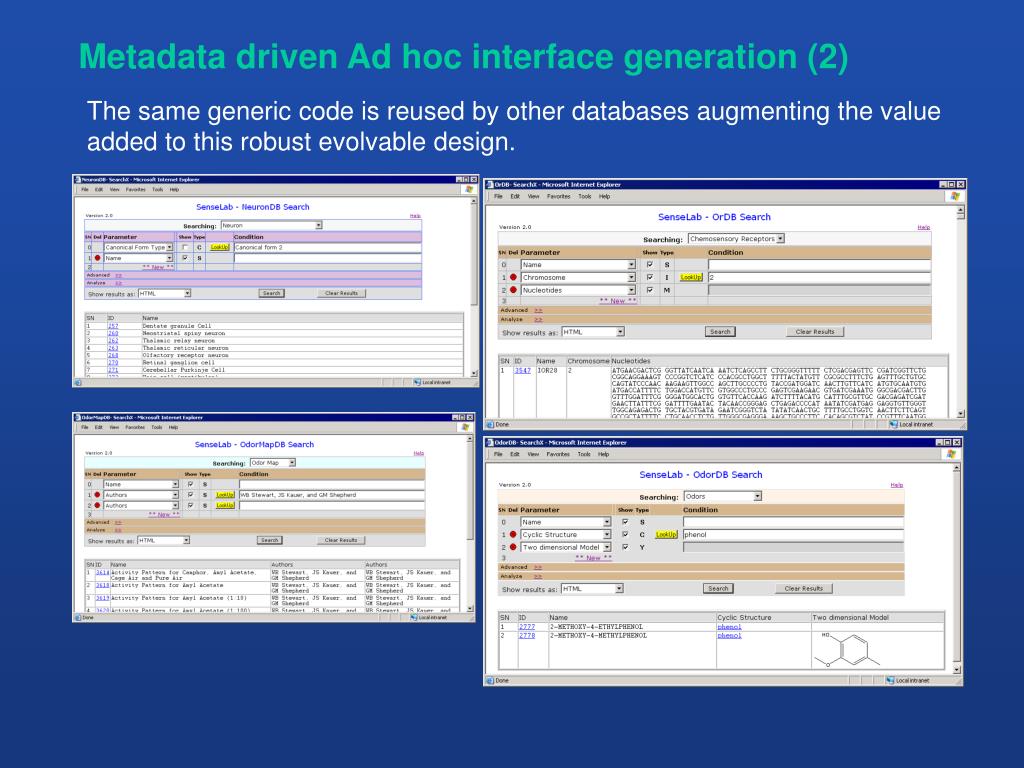1024x768 pixels.
Task: Click the Done status icon in OrDB window
Action: [x=490, y=424]
